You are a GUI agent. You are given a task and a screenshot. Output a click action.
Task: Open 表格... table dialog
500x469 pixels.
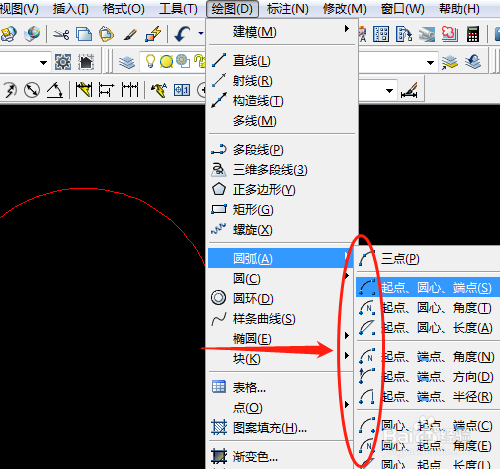pos(280,387)
